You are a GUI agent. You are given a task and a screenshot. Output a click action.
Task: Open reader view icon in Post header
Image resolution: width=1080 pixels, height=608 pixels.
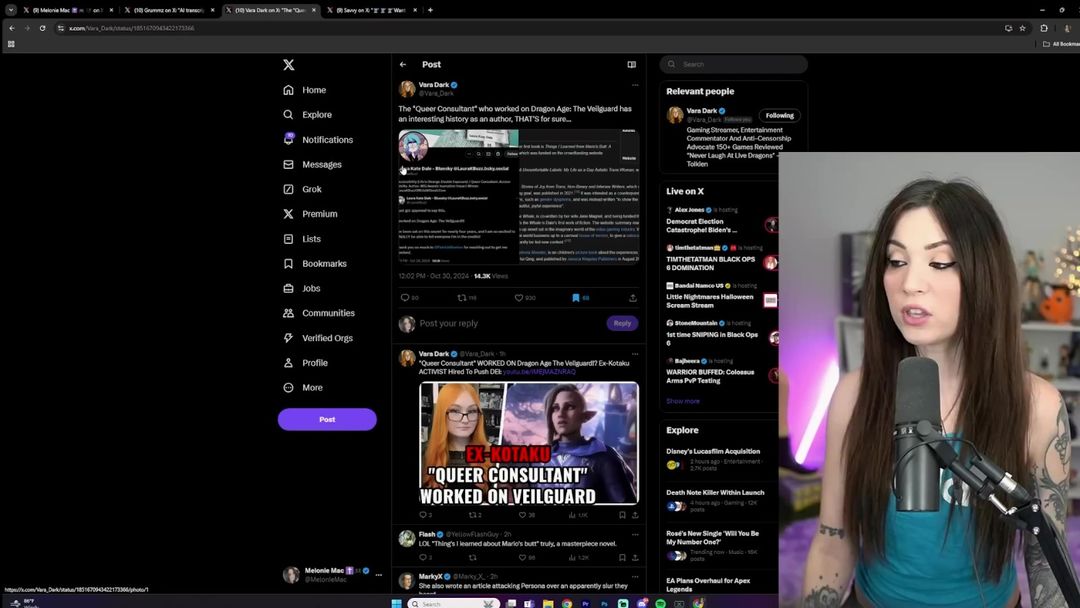[632, 65]
